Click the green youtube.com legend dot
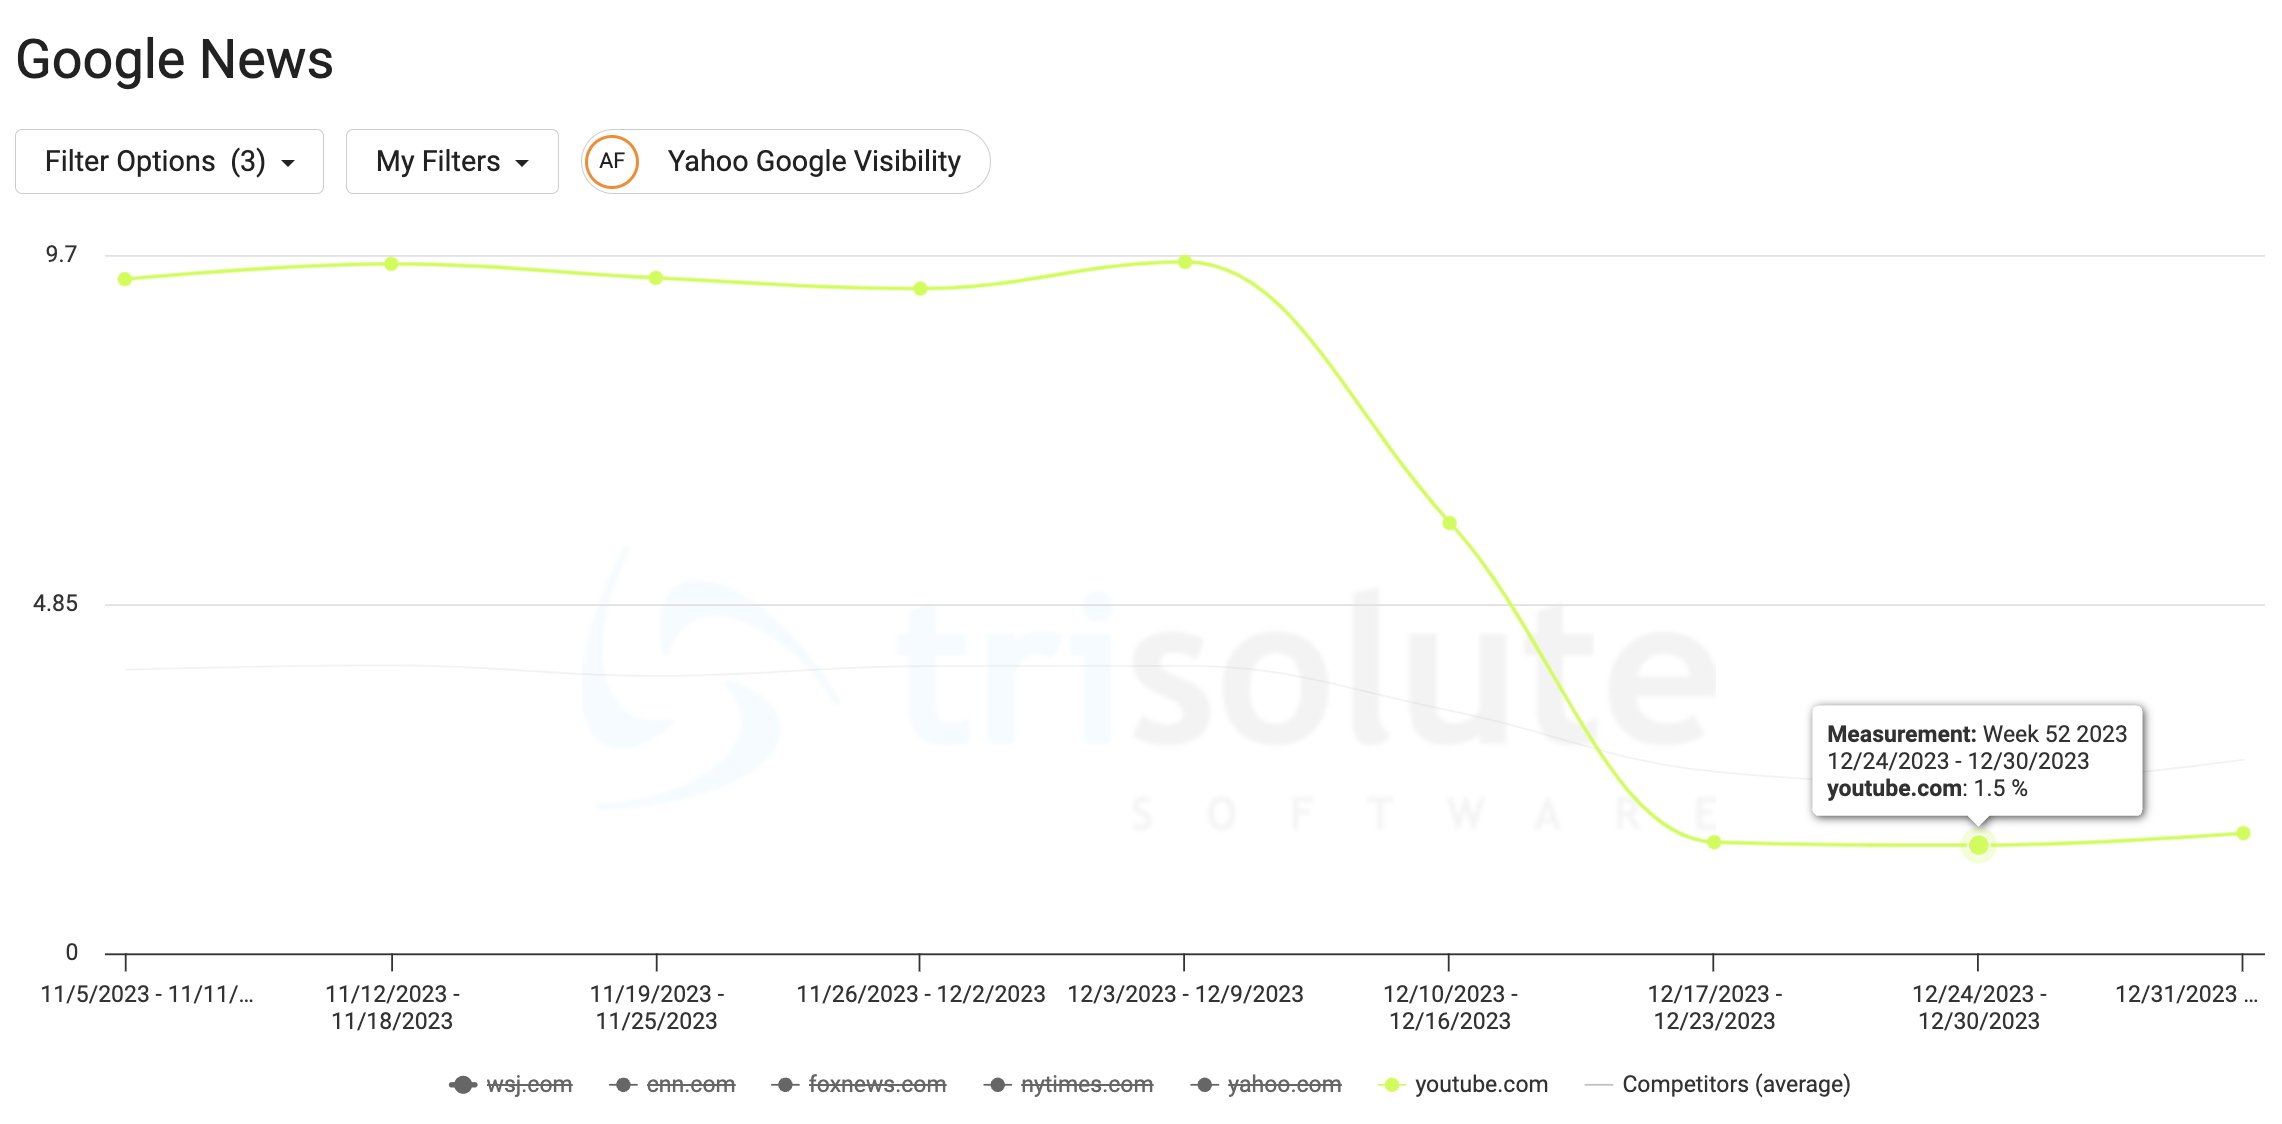 pos(1392,1083)
